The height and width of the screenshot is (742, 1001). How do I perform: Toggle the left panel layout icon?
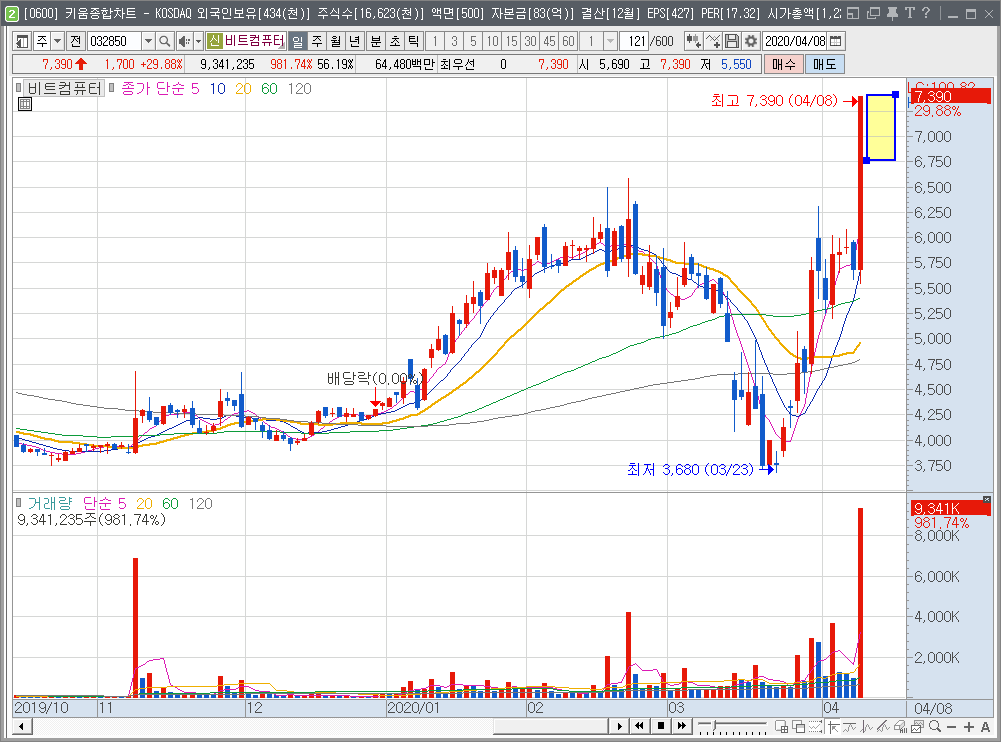22,42
